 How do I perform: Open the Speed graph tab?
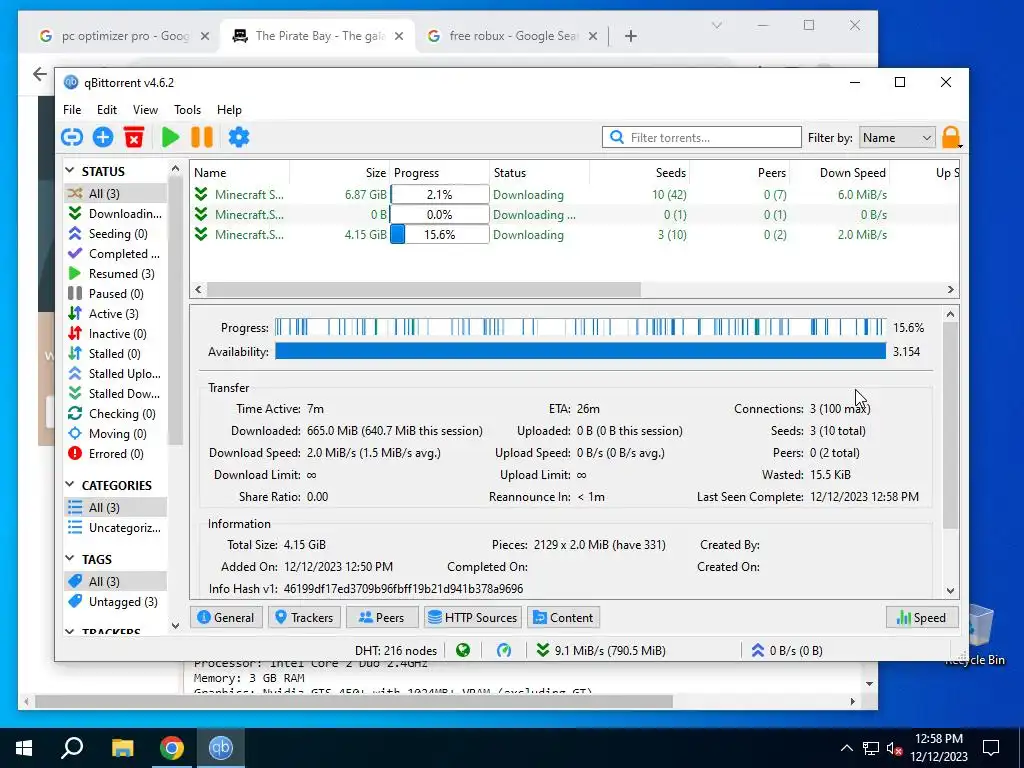tap(921, 618)
